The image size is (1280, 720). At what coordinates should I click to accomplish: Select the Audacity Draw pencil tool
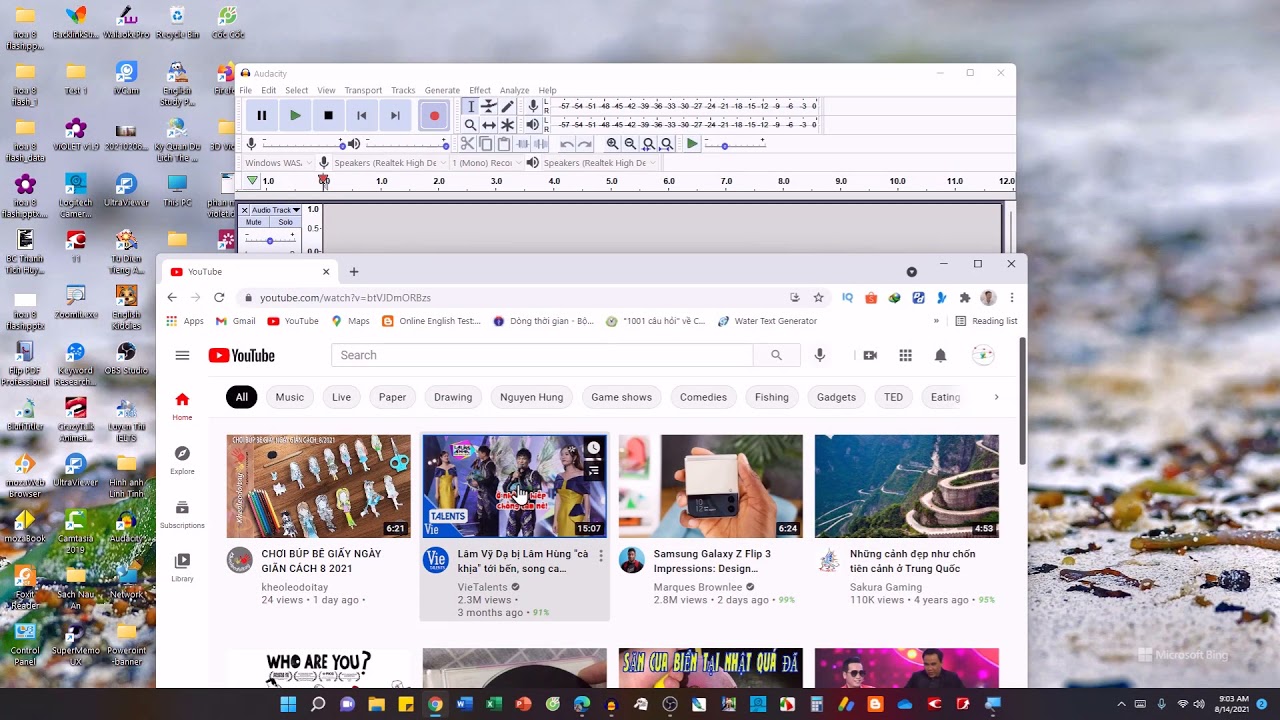pyautogui.click(x=507, y=106)
